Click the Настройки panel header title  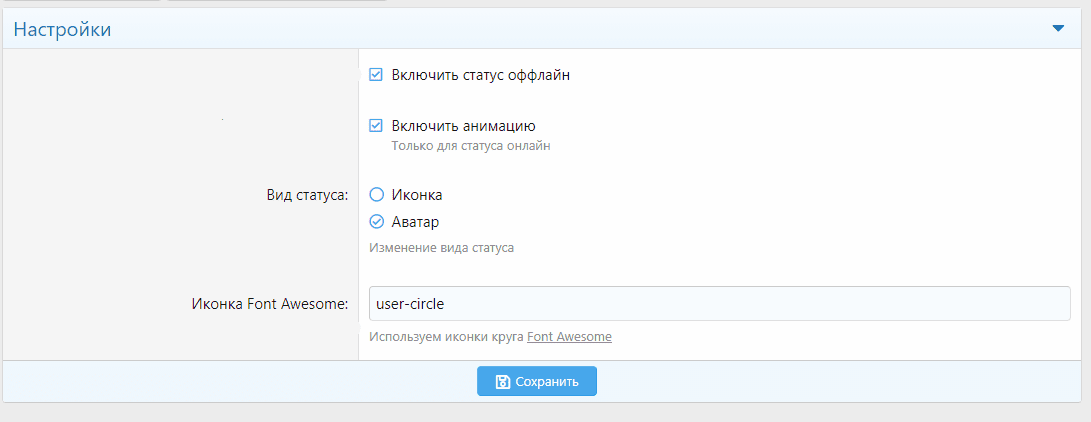pos(62,30)
